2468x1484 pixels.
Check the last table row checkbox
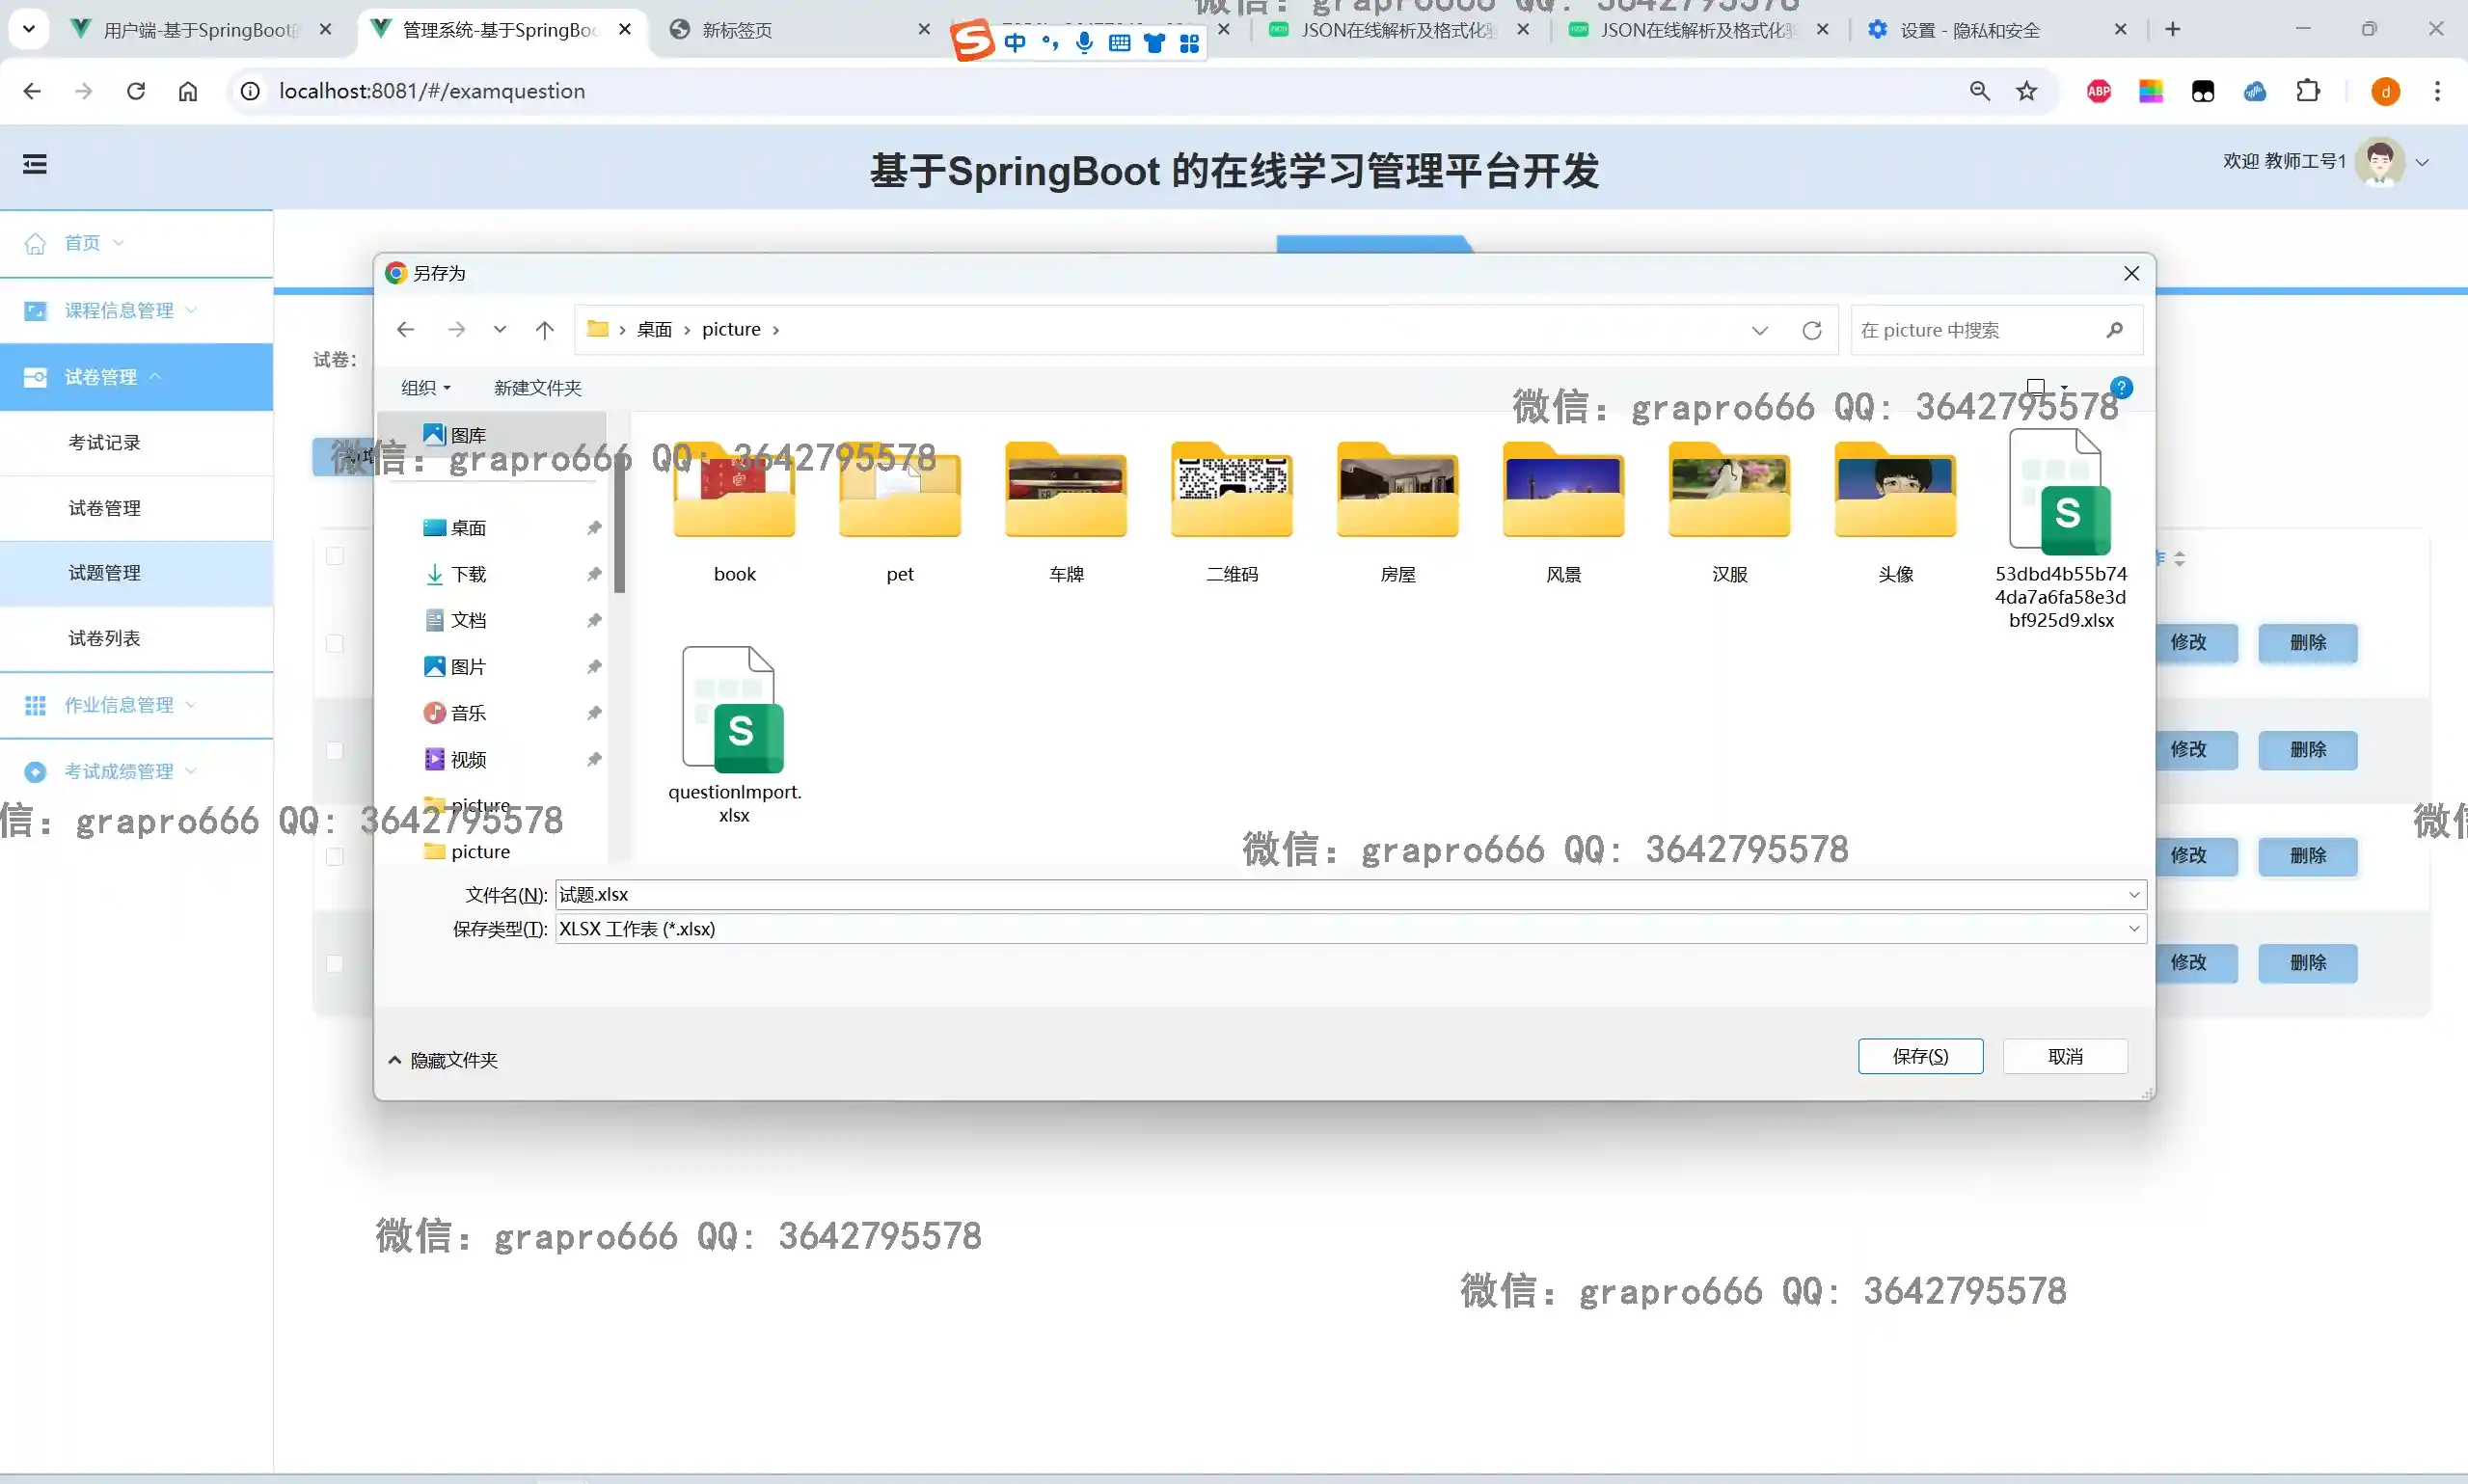pos(335,963)
